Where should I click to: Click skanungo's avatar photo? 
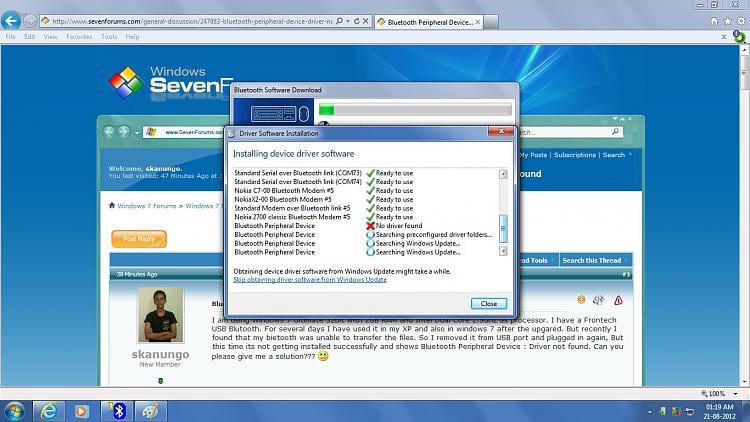(161, 315)
